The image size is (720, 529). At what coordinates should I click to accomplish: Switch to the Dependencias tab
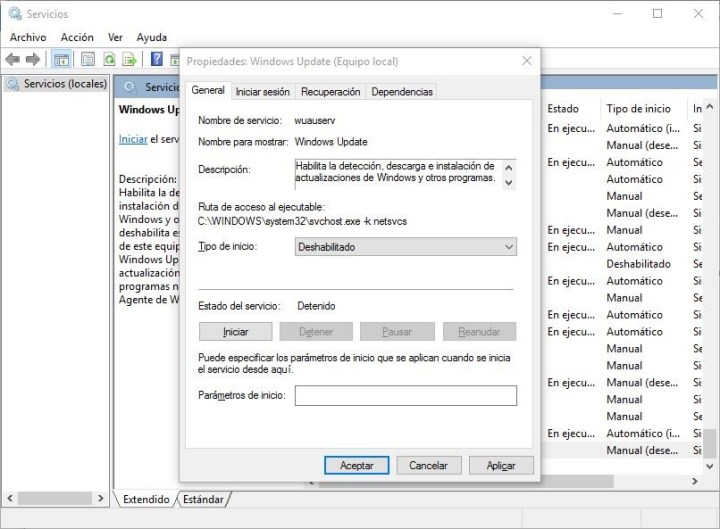click(402, 92)
